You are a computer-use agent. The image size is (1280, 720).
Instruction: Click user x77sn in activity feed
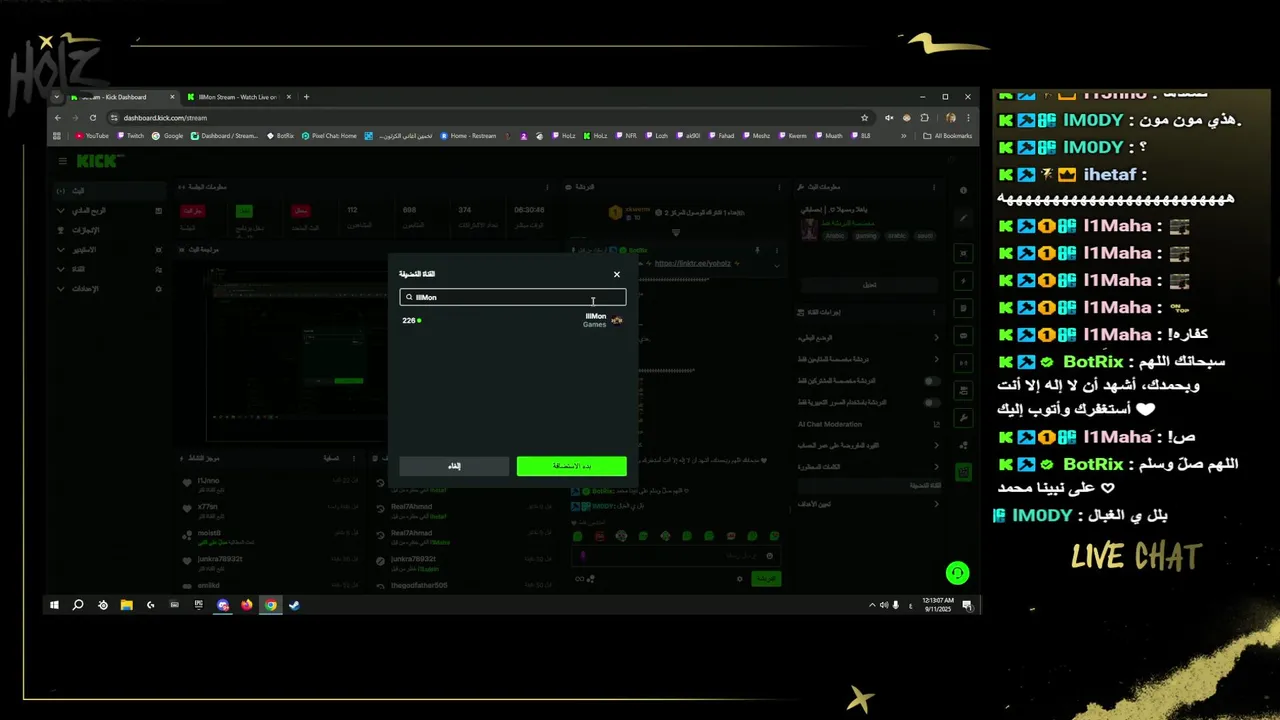207,507
